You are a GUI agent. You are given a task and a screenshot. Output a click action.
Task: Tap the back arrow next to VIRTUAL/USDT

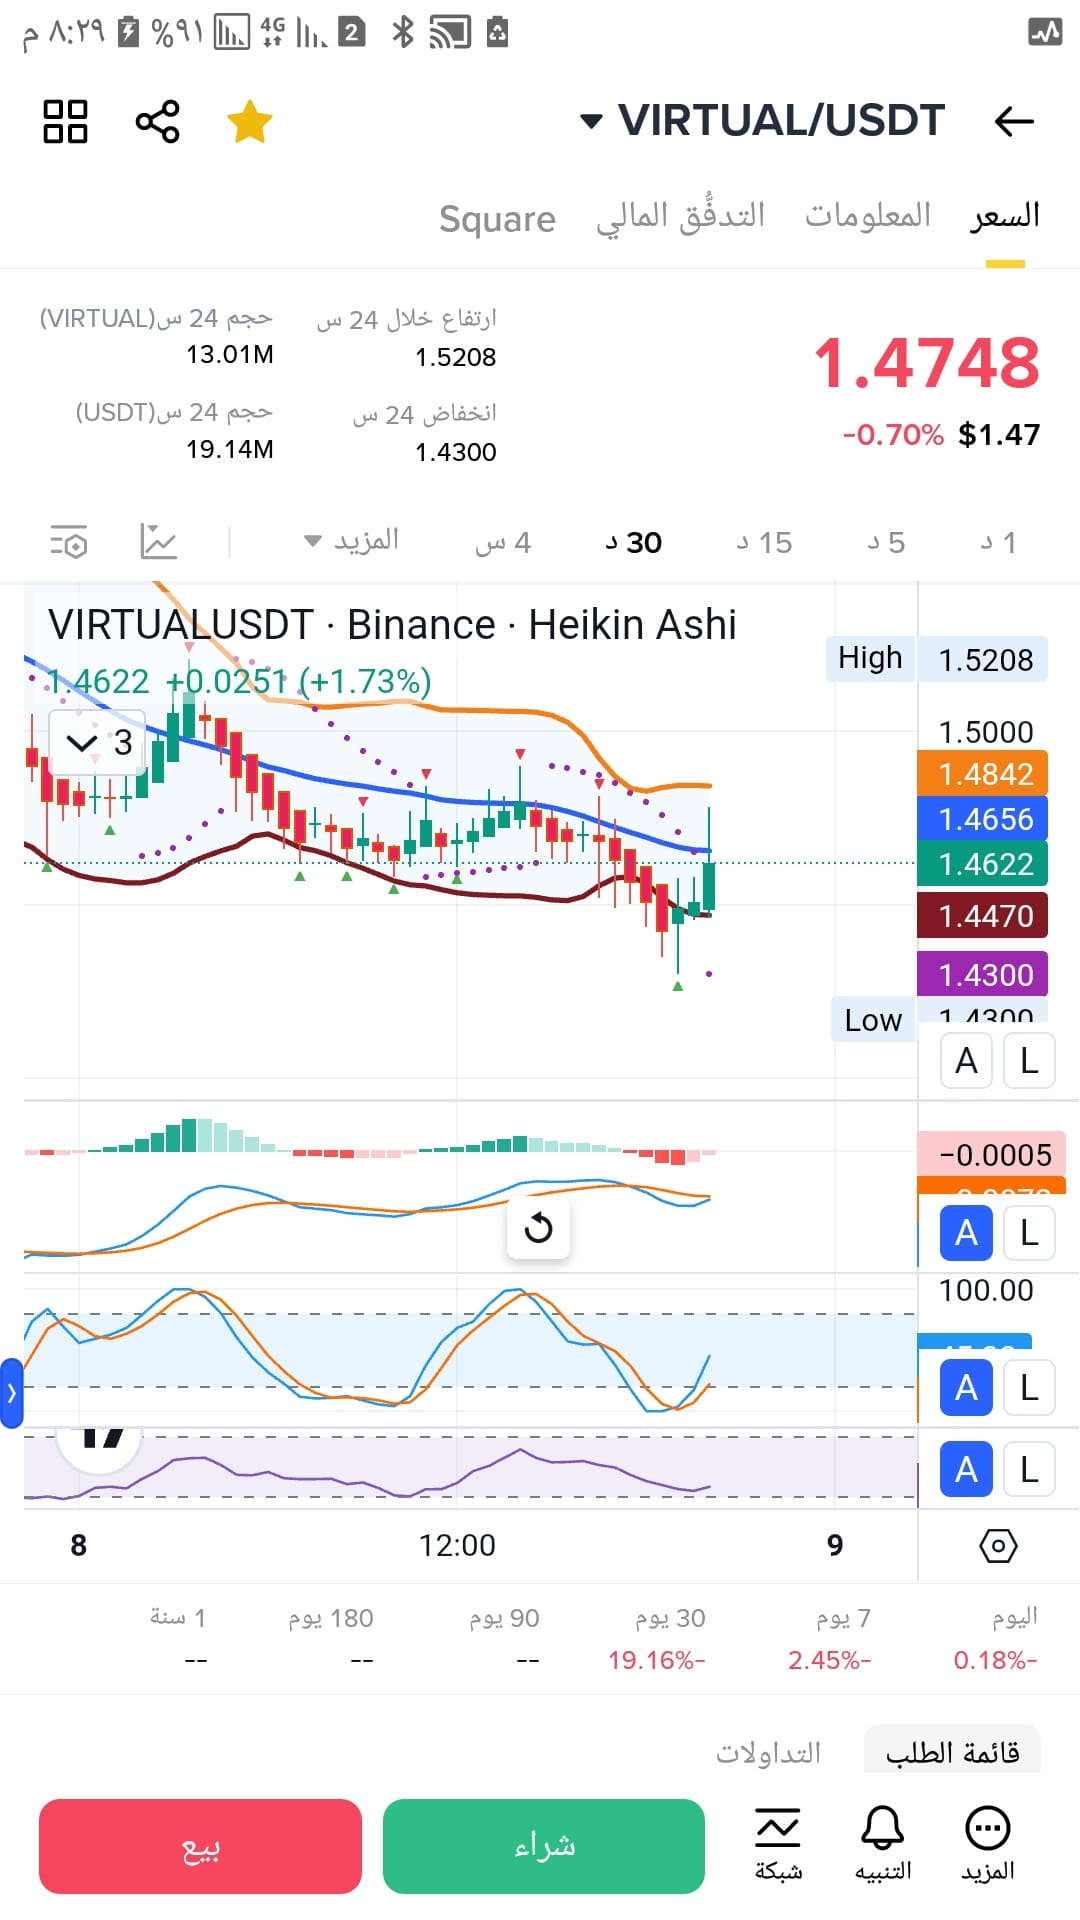click(x=1013, y=122)
